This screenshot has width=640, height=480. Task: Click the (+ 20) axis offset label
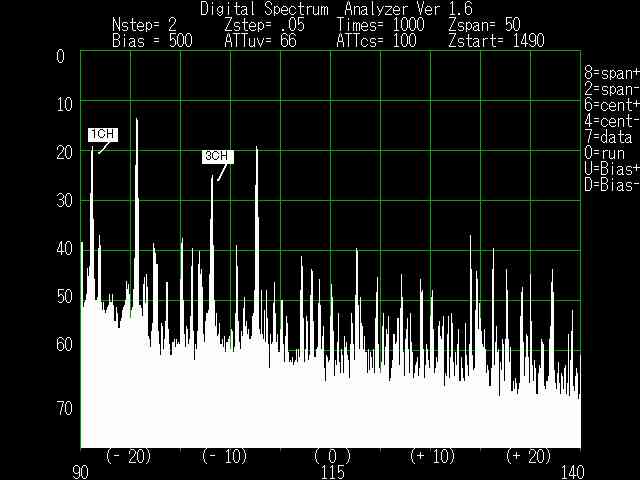point(529,456)
